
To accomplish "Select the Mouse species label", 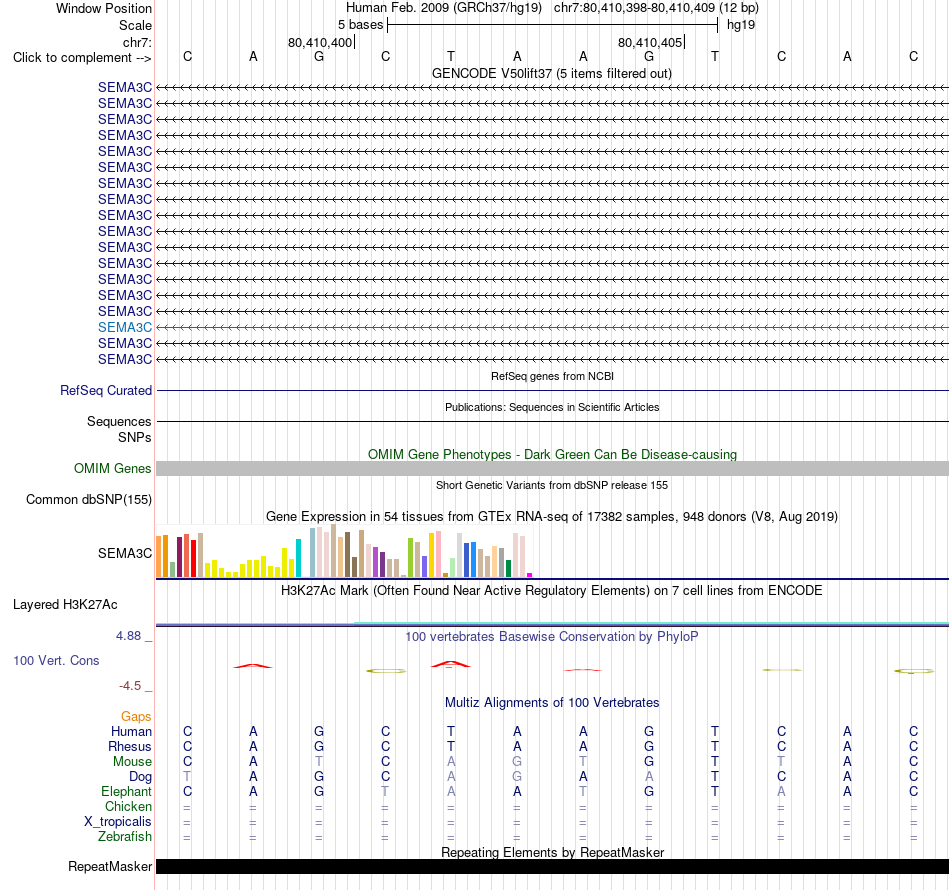I will [x=132, y=762].
